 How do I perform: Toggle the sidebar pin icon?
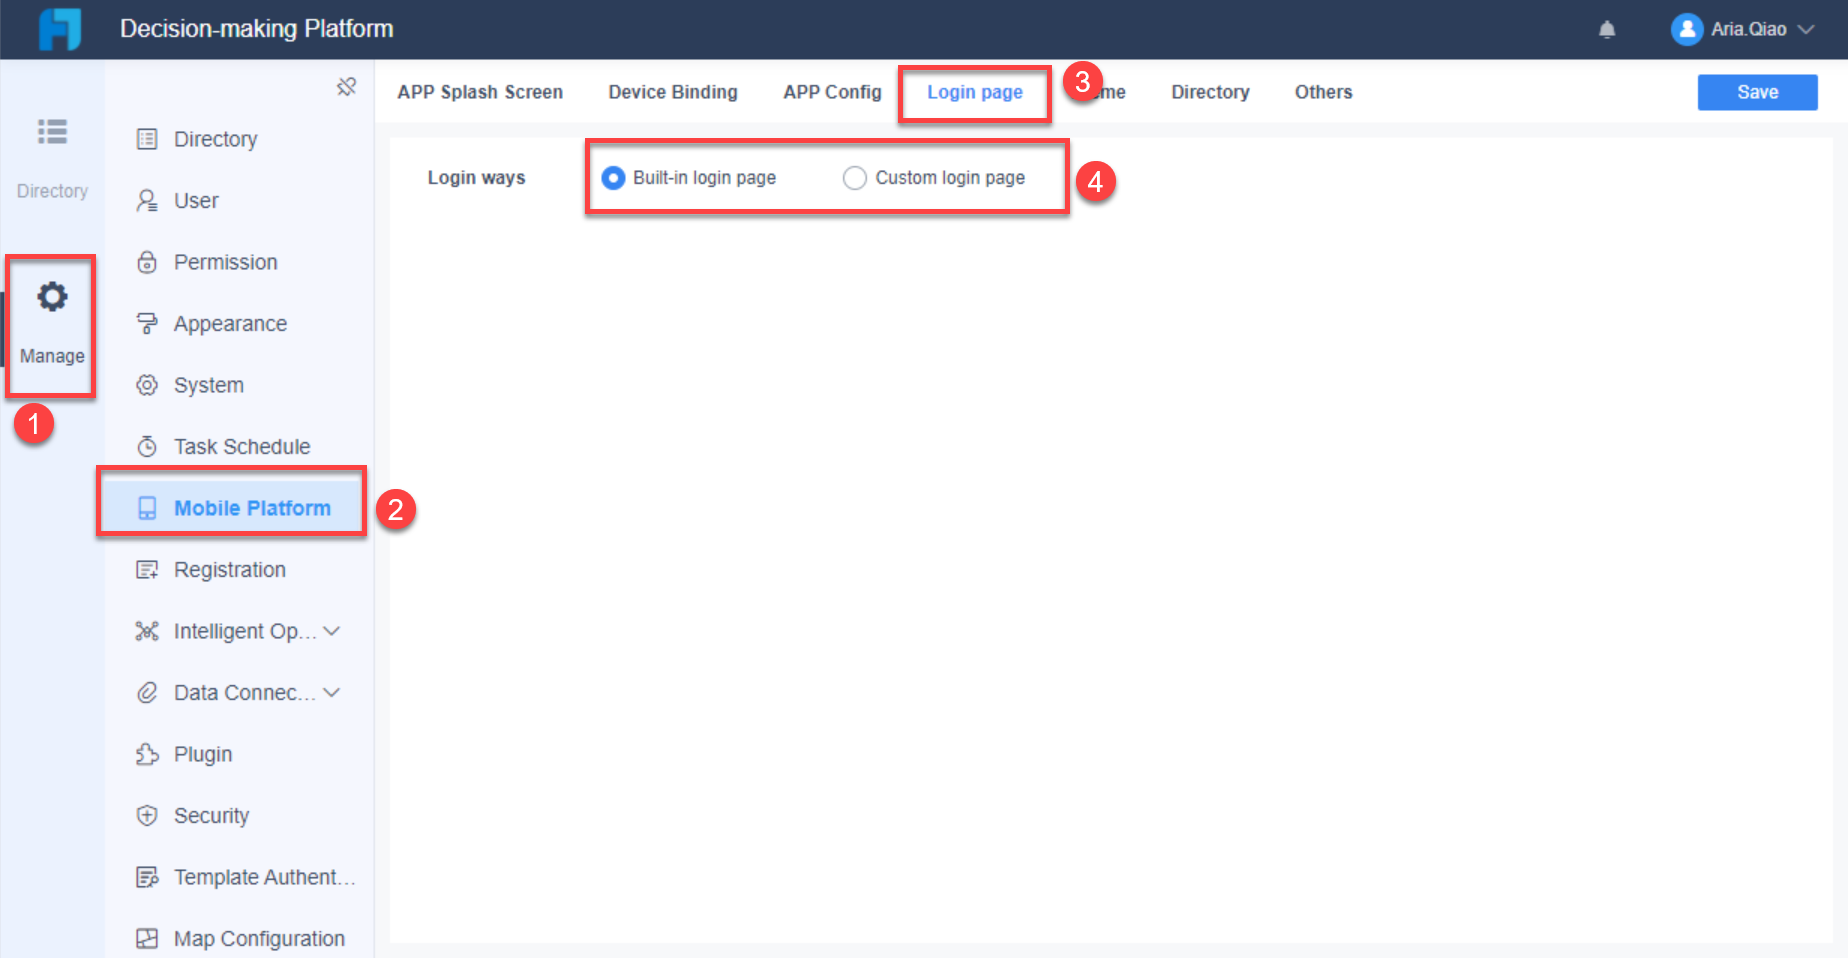346,87
